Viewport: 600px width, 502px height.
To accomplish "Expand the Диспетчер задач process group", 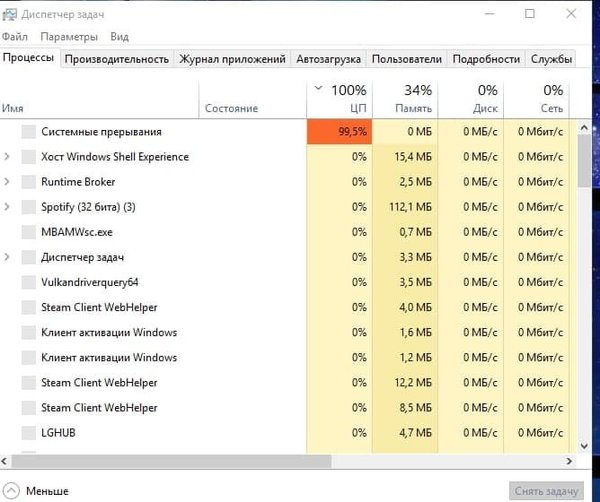I will click(x=7, y=257).
